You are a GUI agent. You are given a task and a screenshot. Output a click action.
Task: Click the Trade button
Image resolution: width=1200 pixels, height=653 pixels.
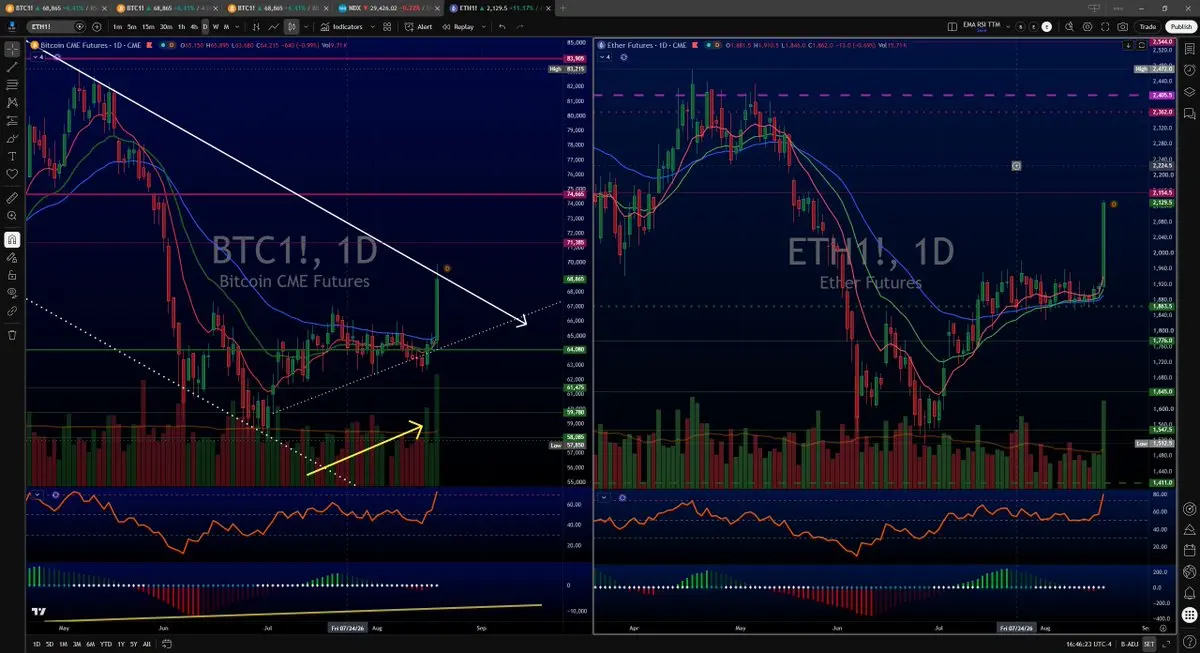click(x=1148, y=26)
